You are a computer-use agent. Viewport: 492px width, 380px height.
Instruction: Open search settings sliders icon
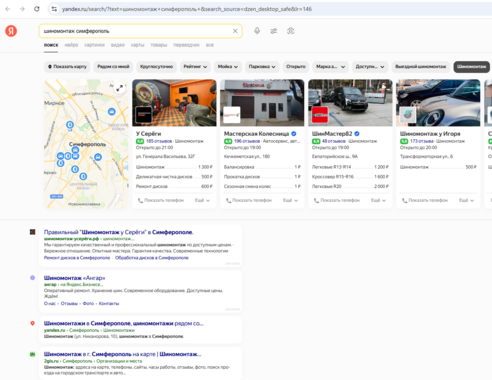pos(274,31)
